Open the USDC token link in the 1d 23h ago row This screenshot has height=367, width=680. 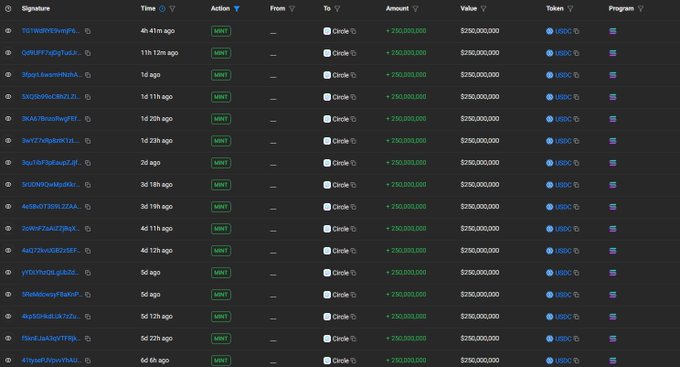(x=563, y=141)
